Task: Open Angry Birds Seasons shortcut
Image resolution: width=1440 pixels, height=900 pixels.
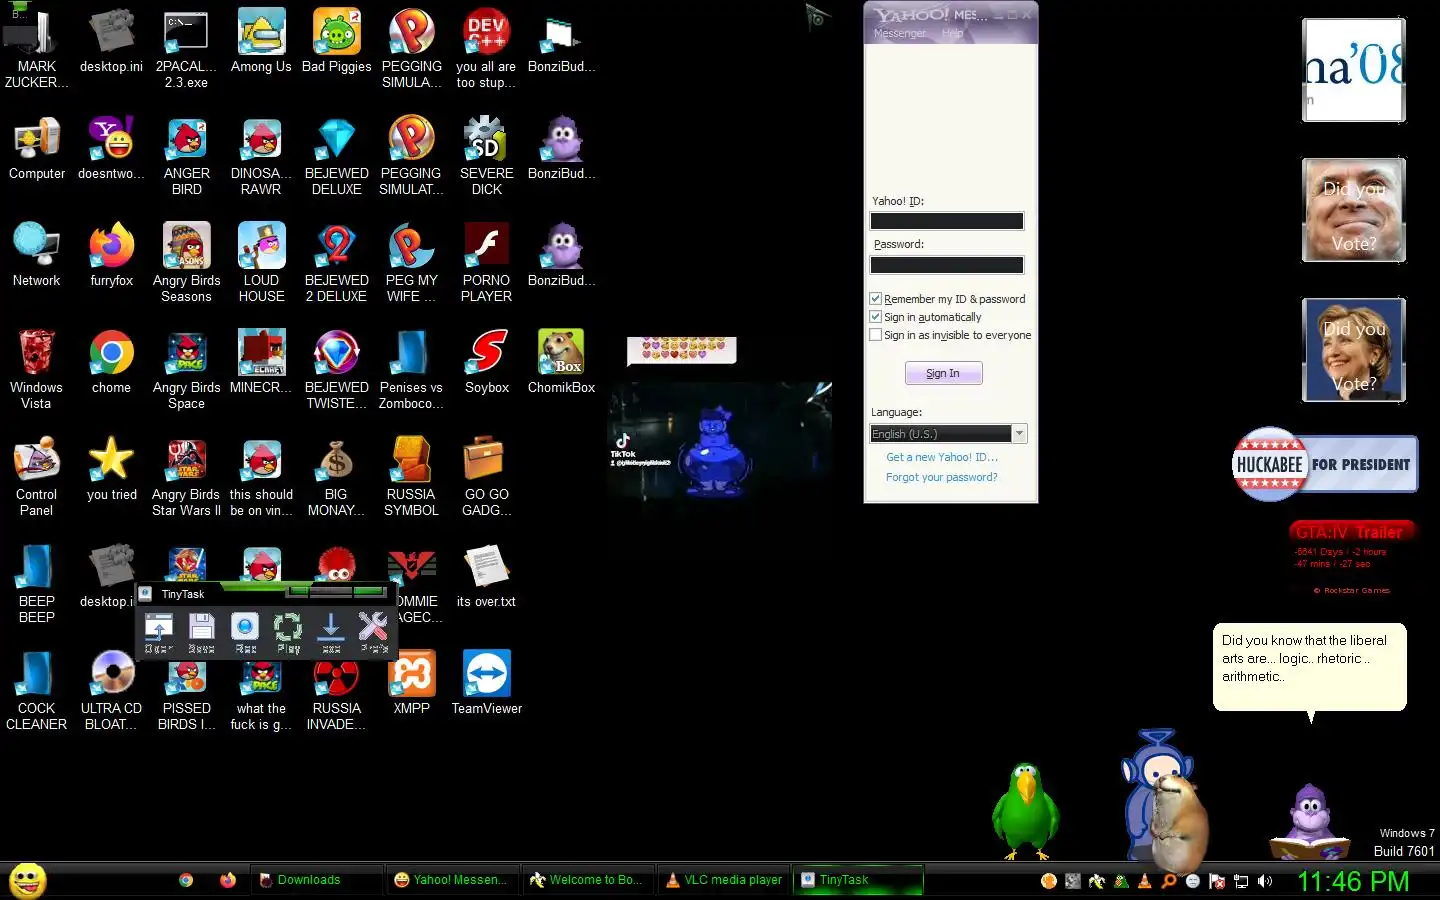Action: tap(187, 263)
